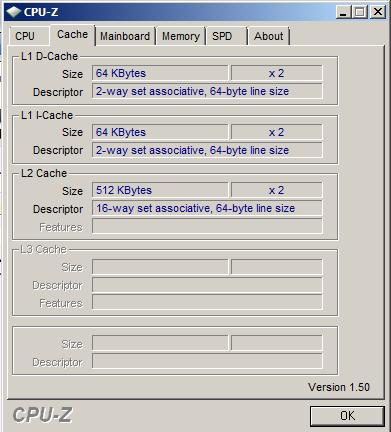
Task: Open the Mainboard tab
Action: 125,36
